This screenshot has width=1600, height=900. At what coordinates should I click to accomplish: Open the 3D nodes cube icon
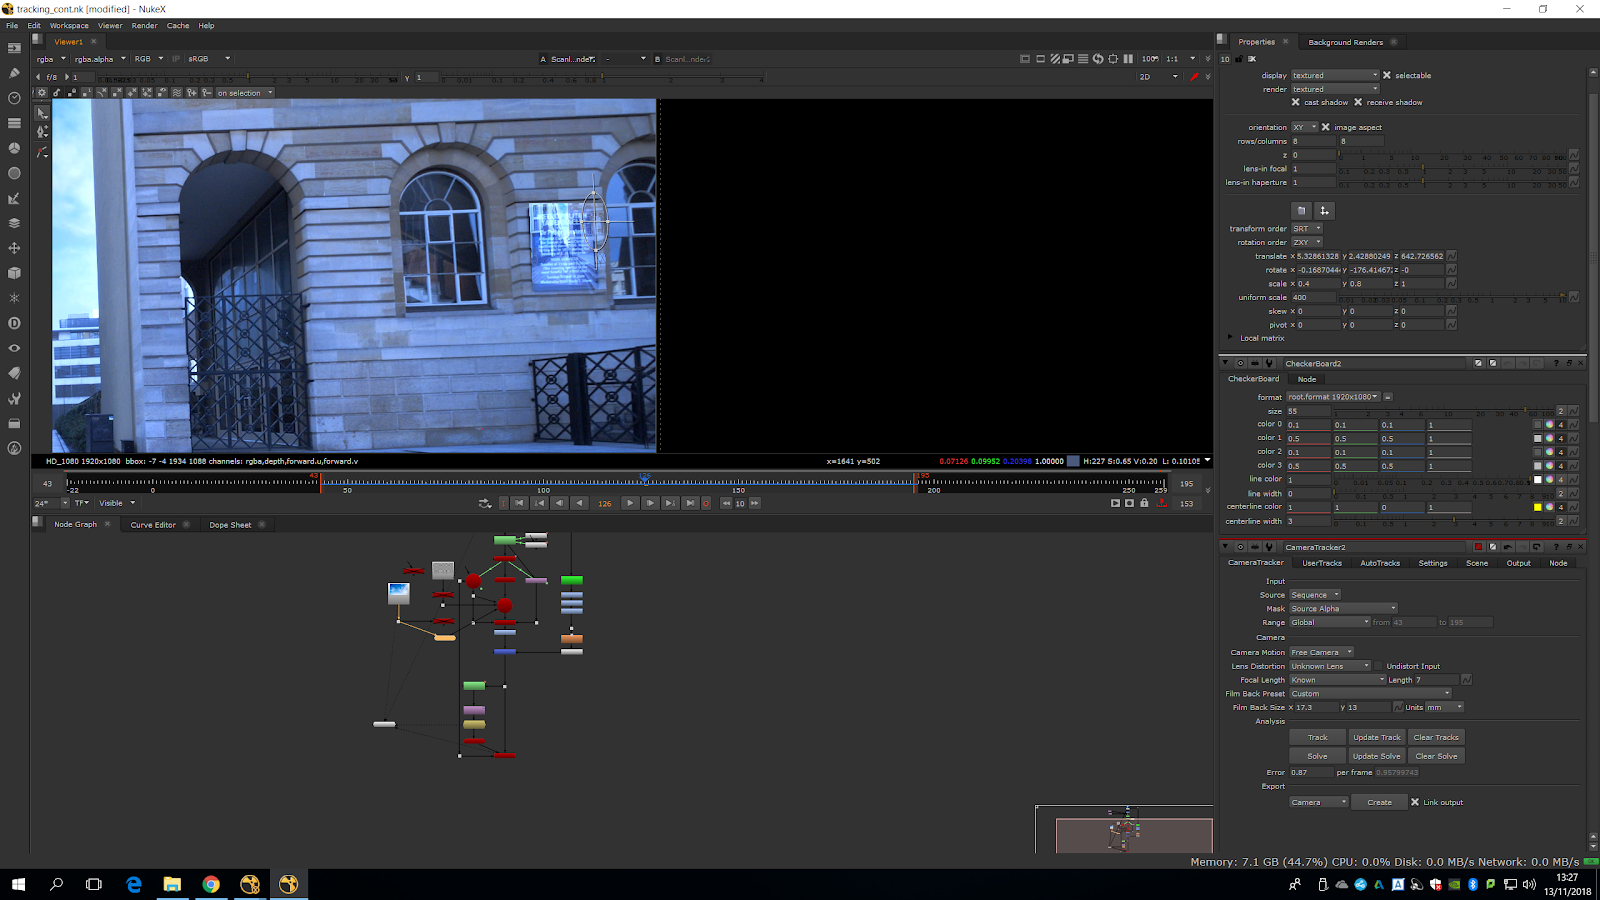click(14, 273)
